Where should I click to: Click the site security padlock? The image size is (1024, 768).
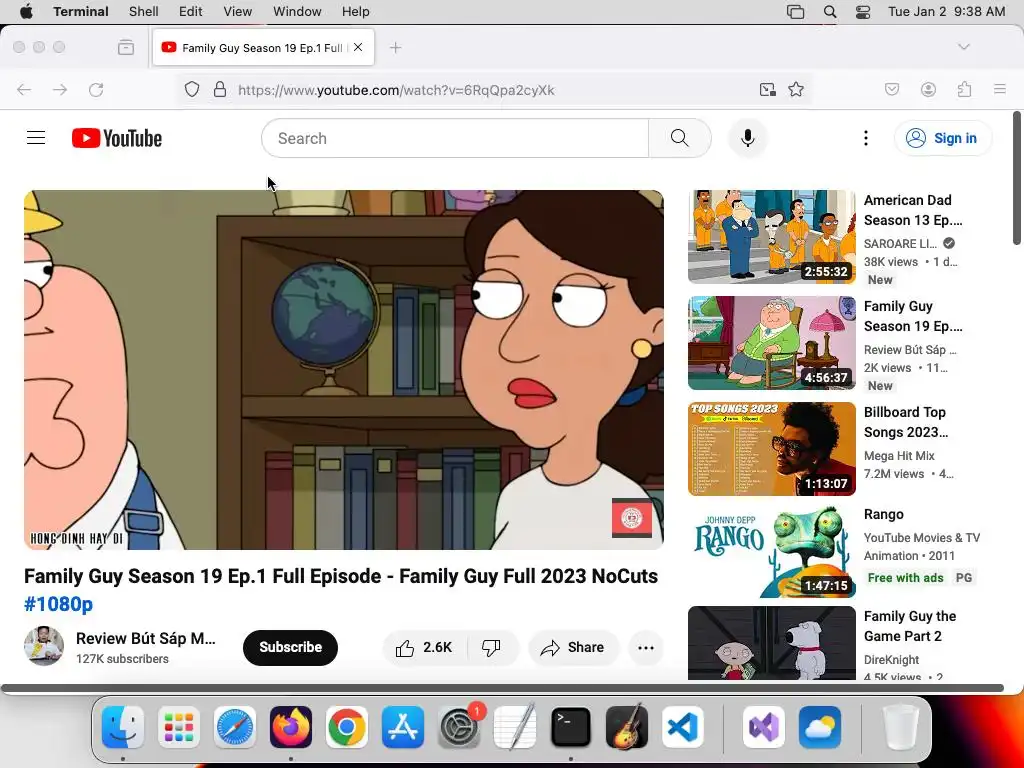coord(220,89)
